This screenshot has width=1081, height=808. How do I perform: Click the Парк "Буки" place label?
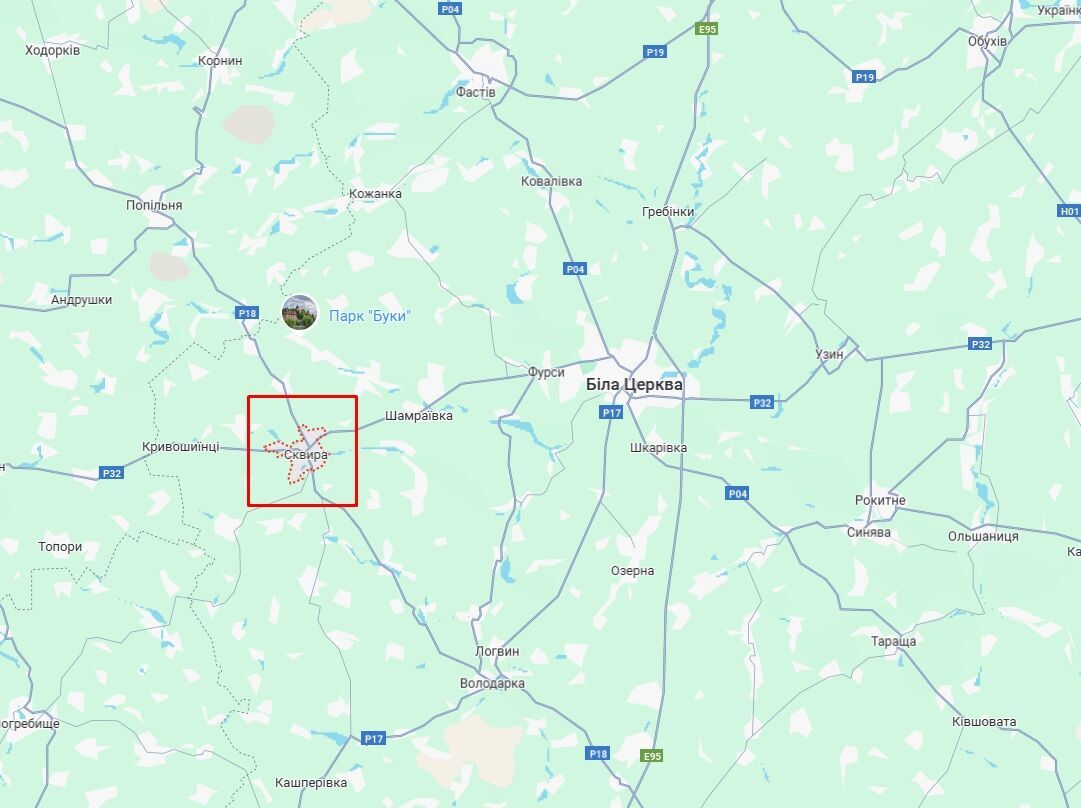click(370, 316)
